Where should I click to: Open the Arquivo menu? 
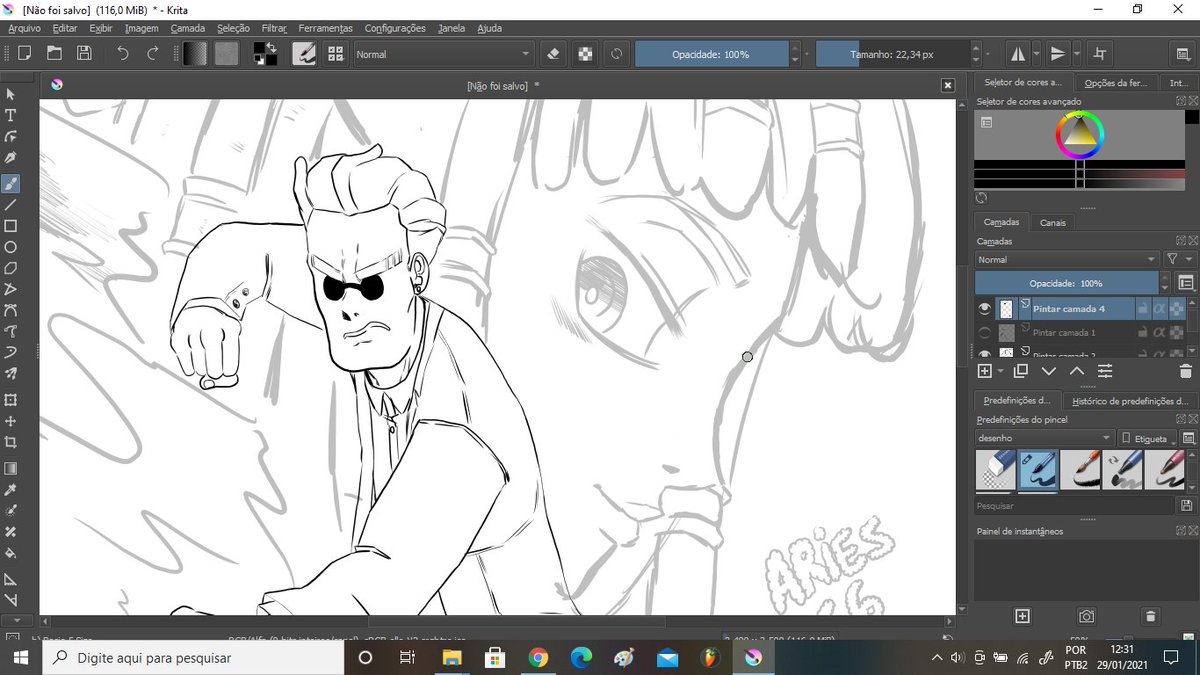[x=24, y=28]
